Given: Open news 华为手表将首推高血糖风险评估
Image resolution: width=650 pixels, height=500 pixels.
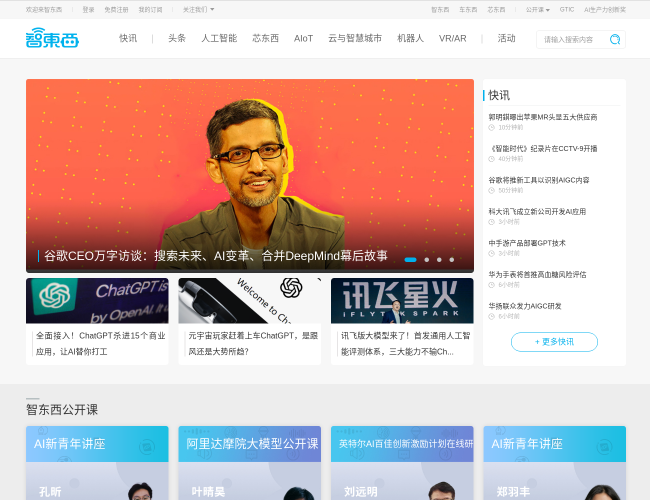Looking at the screenshot, I should (537, 275).
